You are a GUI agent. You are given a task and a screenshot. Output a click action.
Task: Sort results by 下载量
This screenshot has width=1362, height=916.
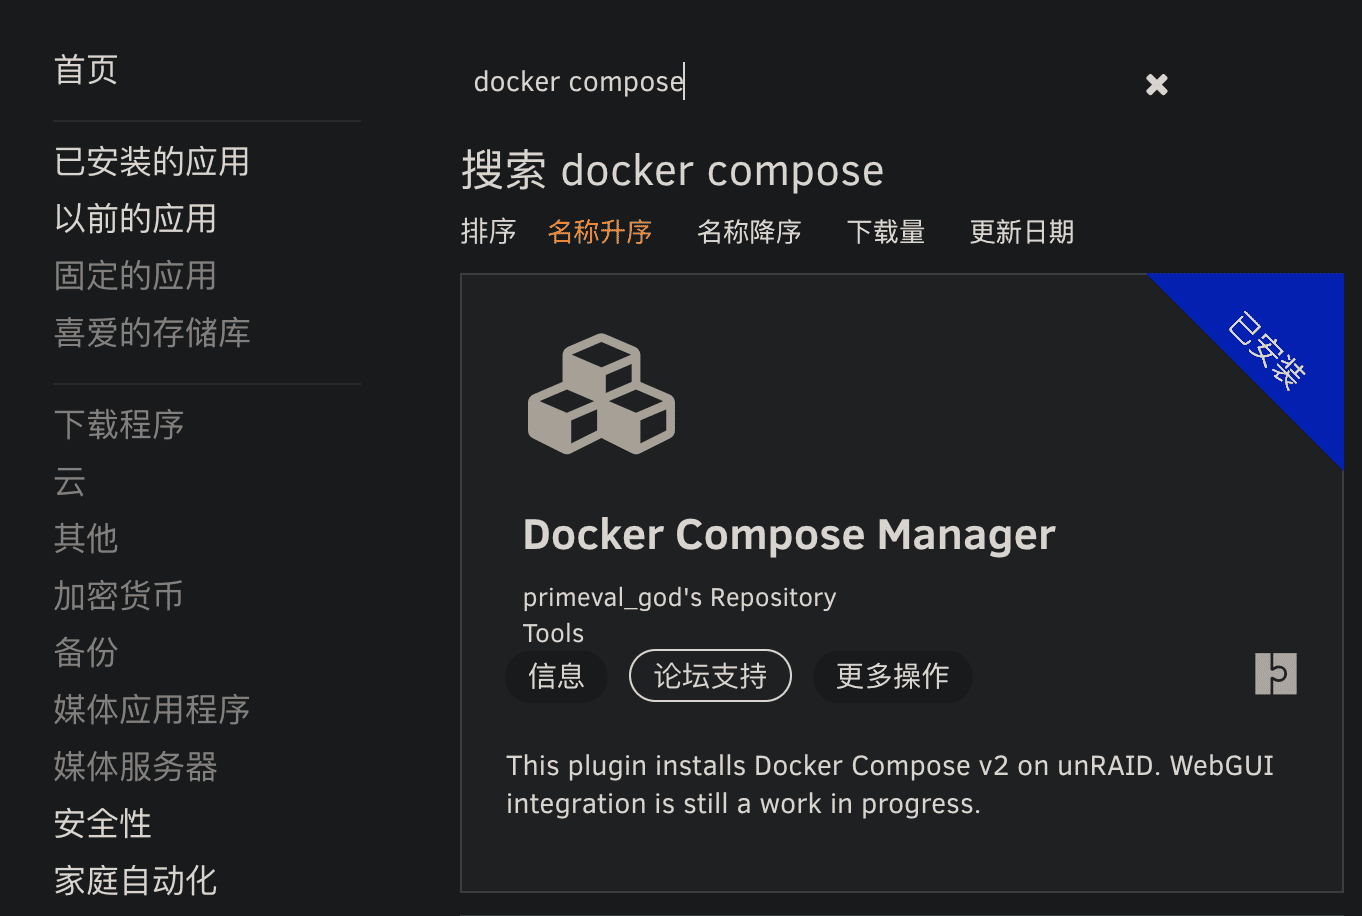point(885,233)
